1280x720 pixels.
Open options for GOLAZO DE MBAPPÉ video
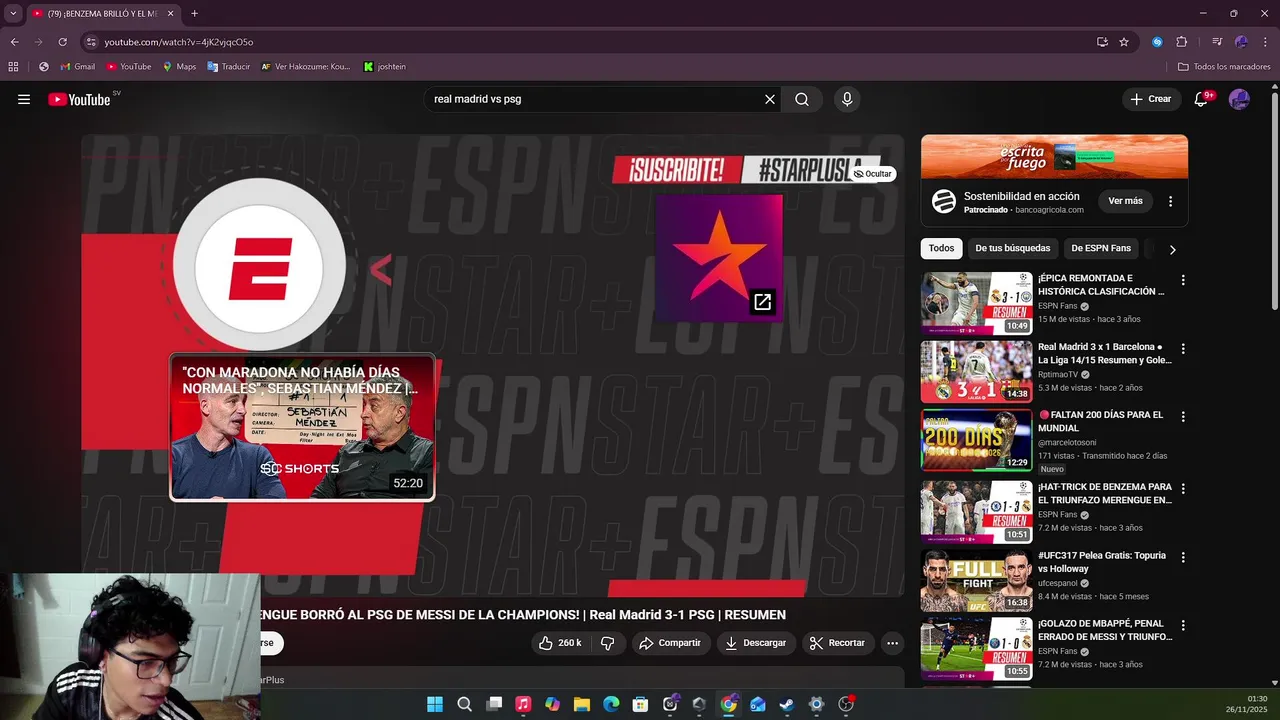1183,625
